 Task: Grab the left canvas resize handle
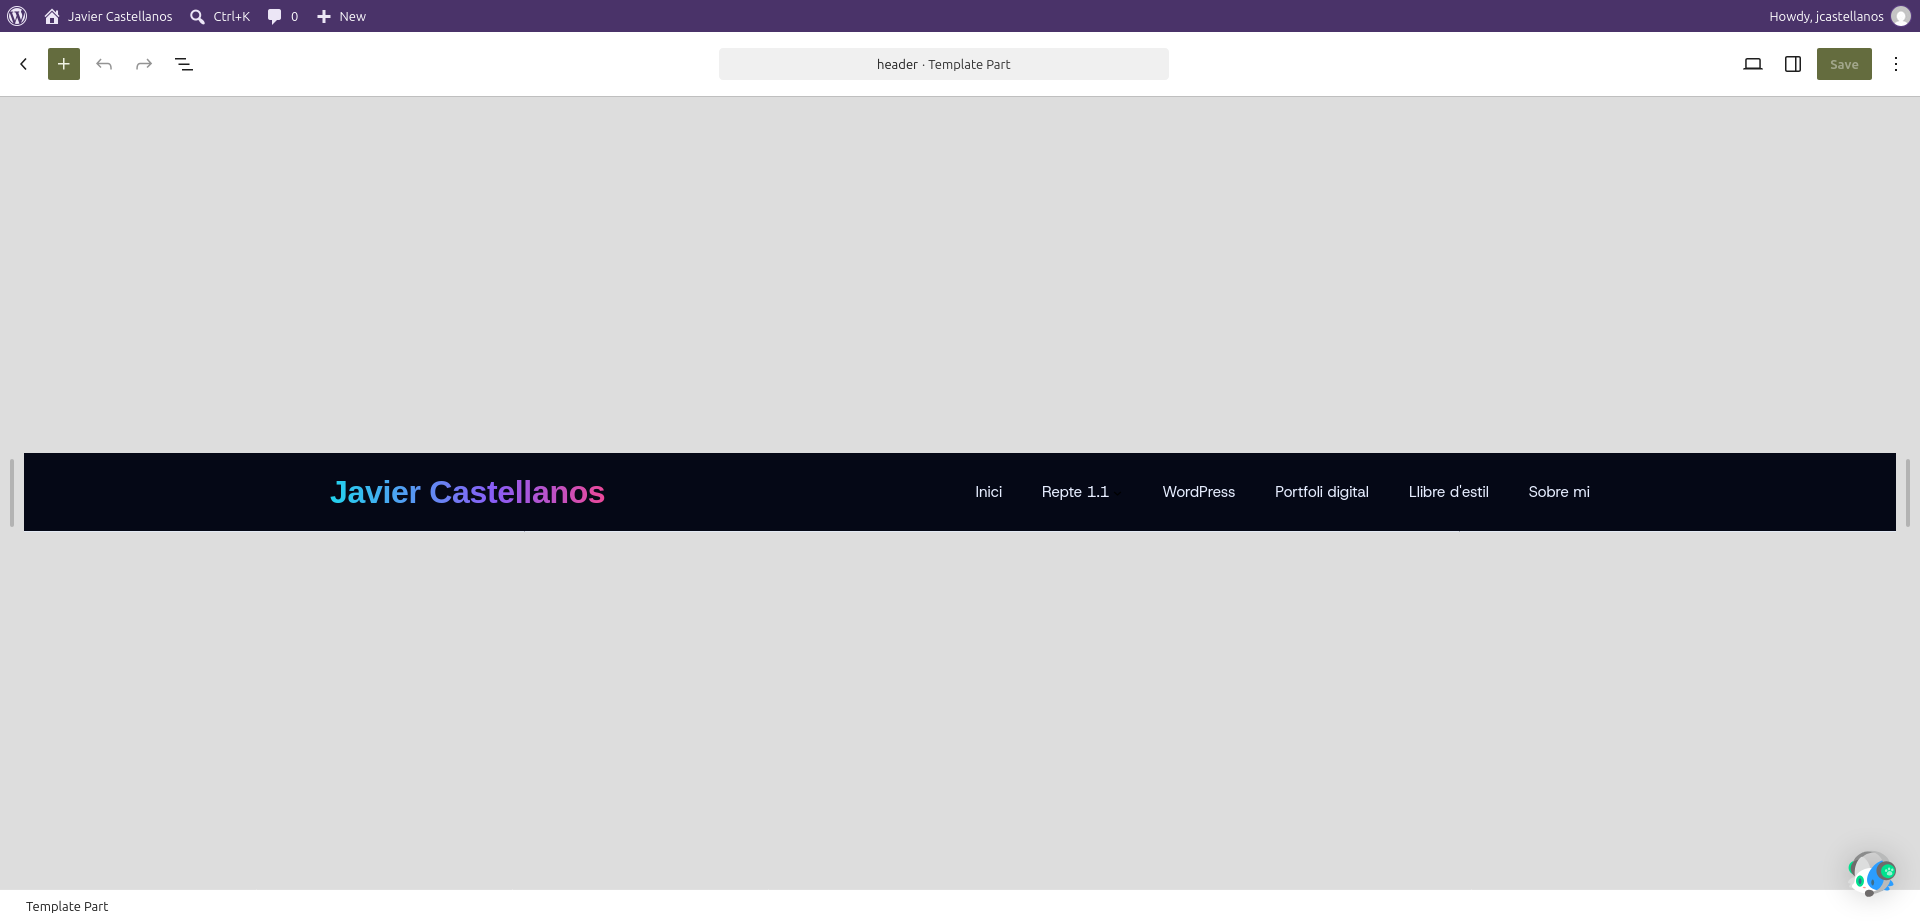click(12, 492)
